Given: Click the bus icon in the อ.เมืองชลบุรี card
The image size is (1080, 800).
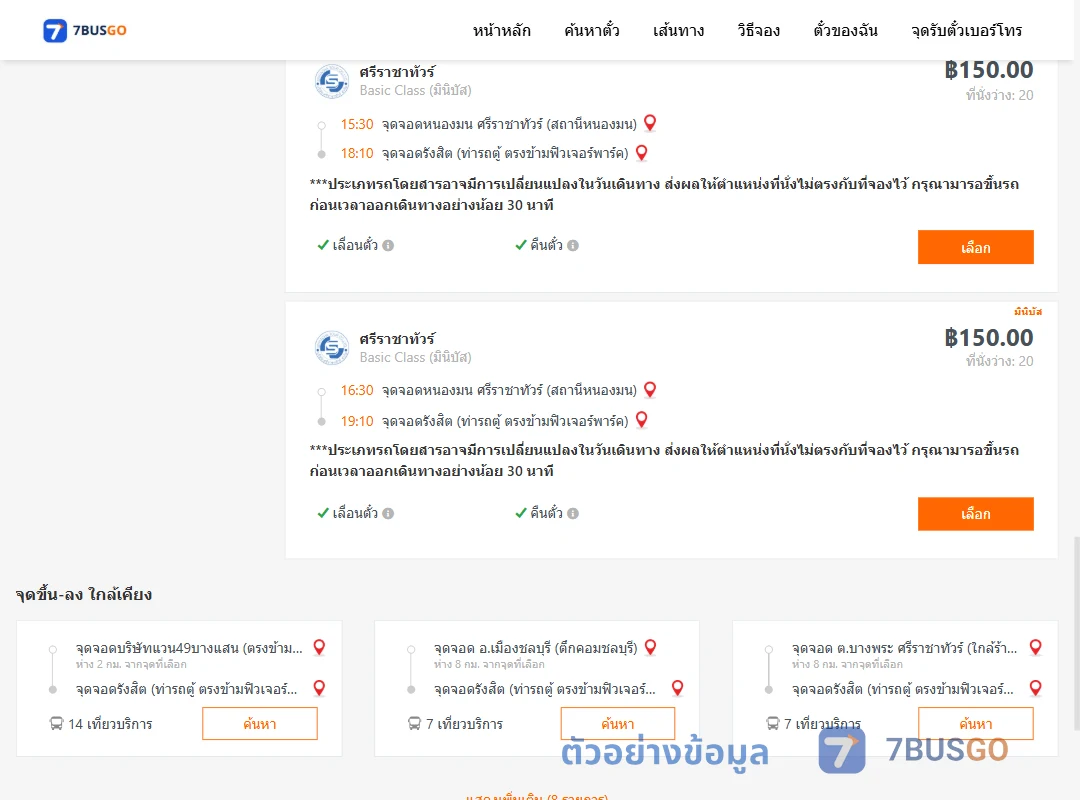Looking at the screenshot, I should point(414,724).
